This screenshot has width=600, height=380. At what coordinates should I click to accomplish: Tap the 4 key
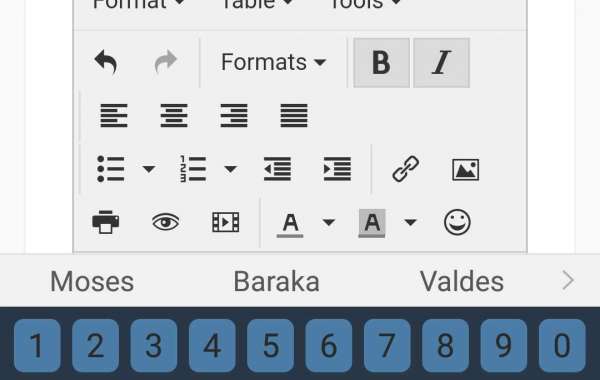point(212,346)
